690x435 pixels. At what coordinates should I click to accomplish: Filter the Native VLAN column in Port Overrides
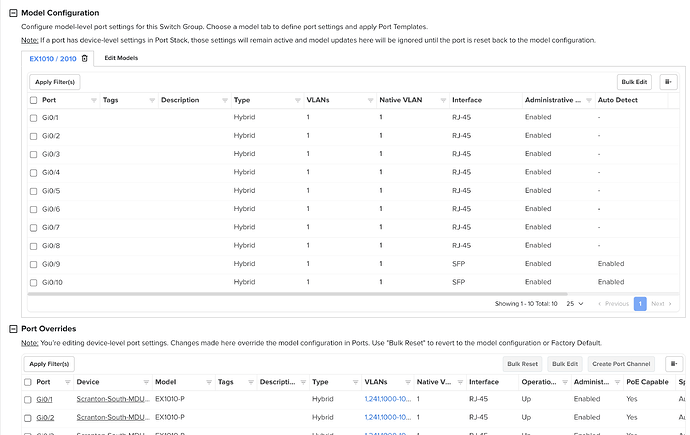point(460,382)
